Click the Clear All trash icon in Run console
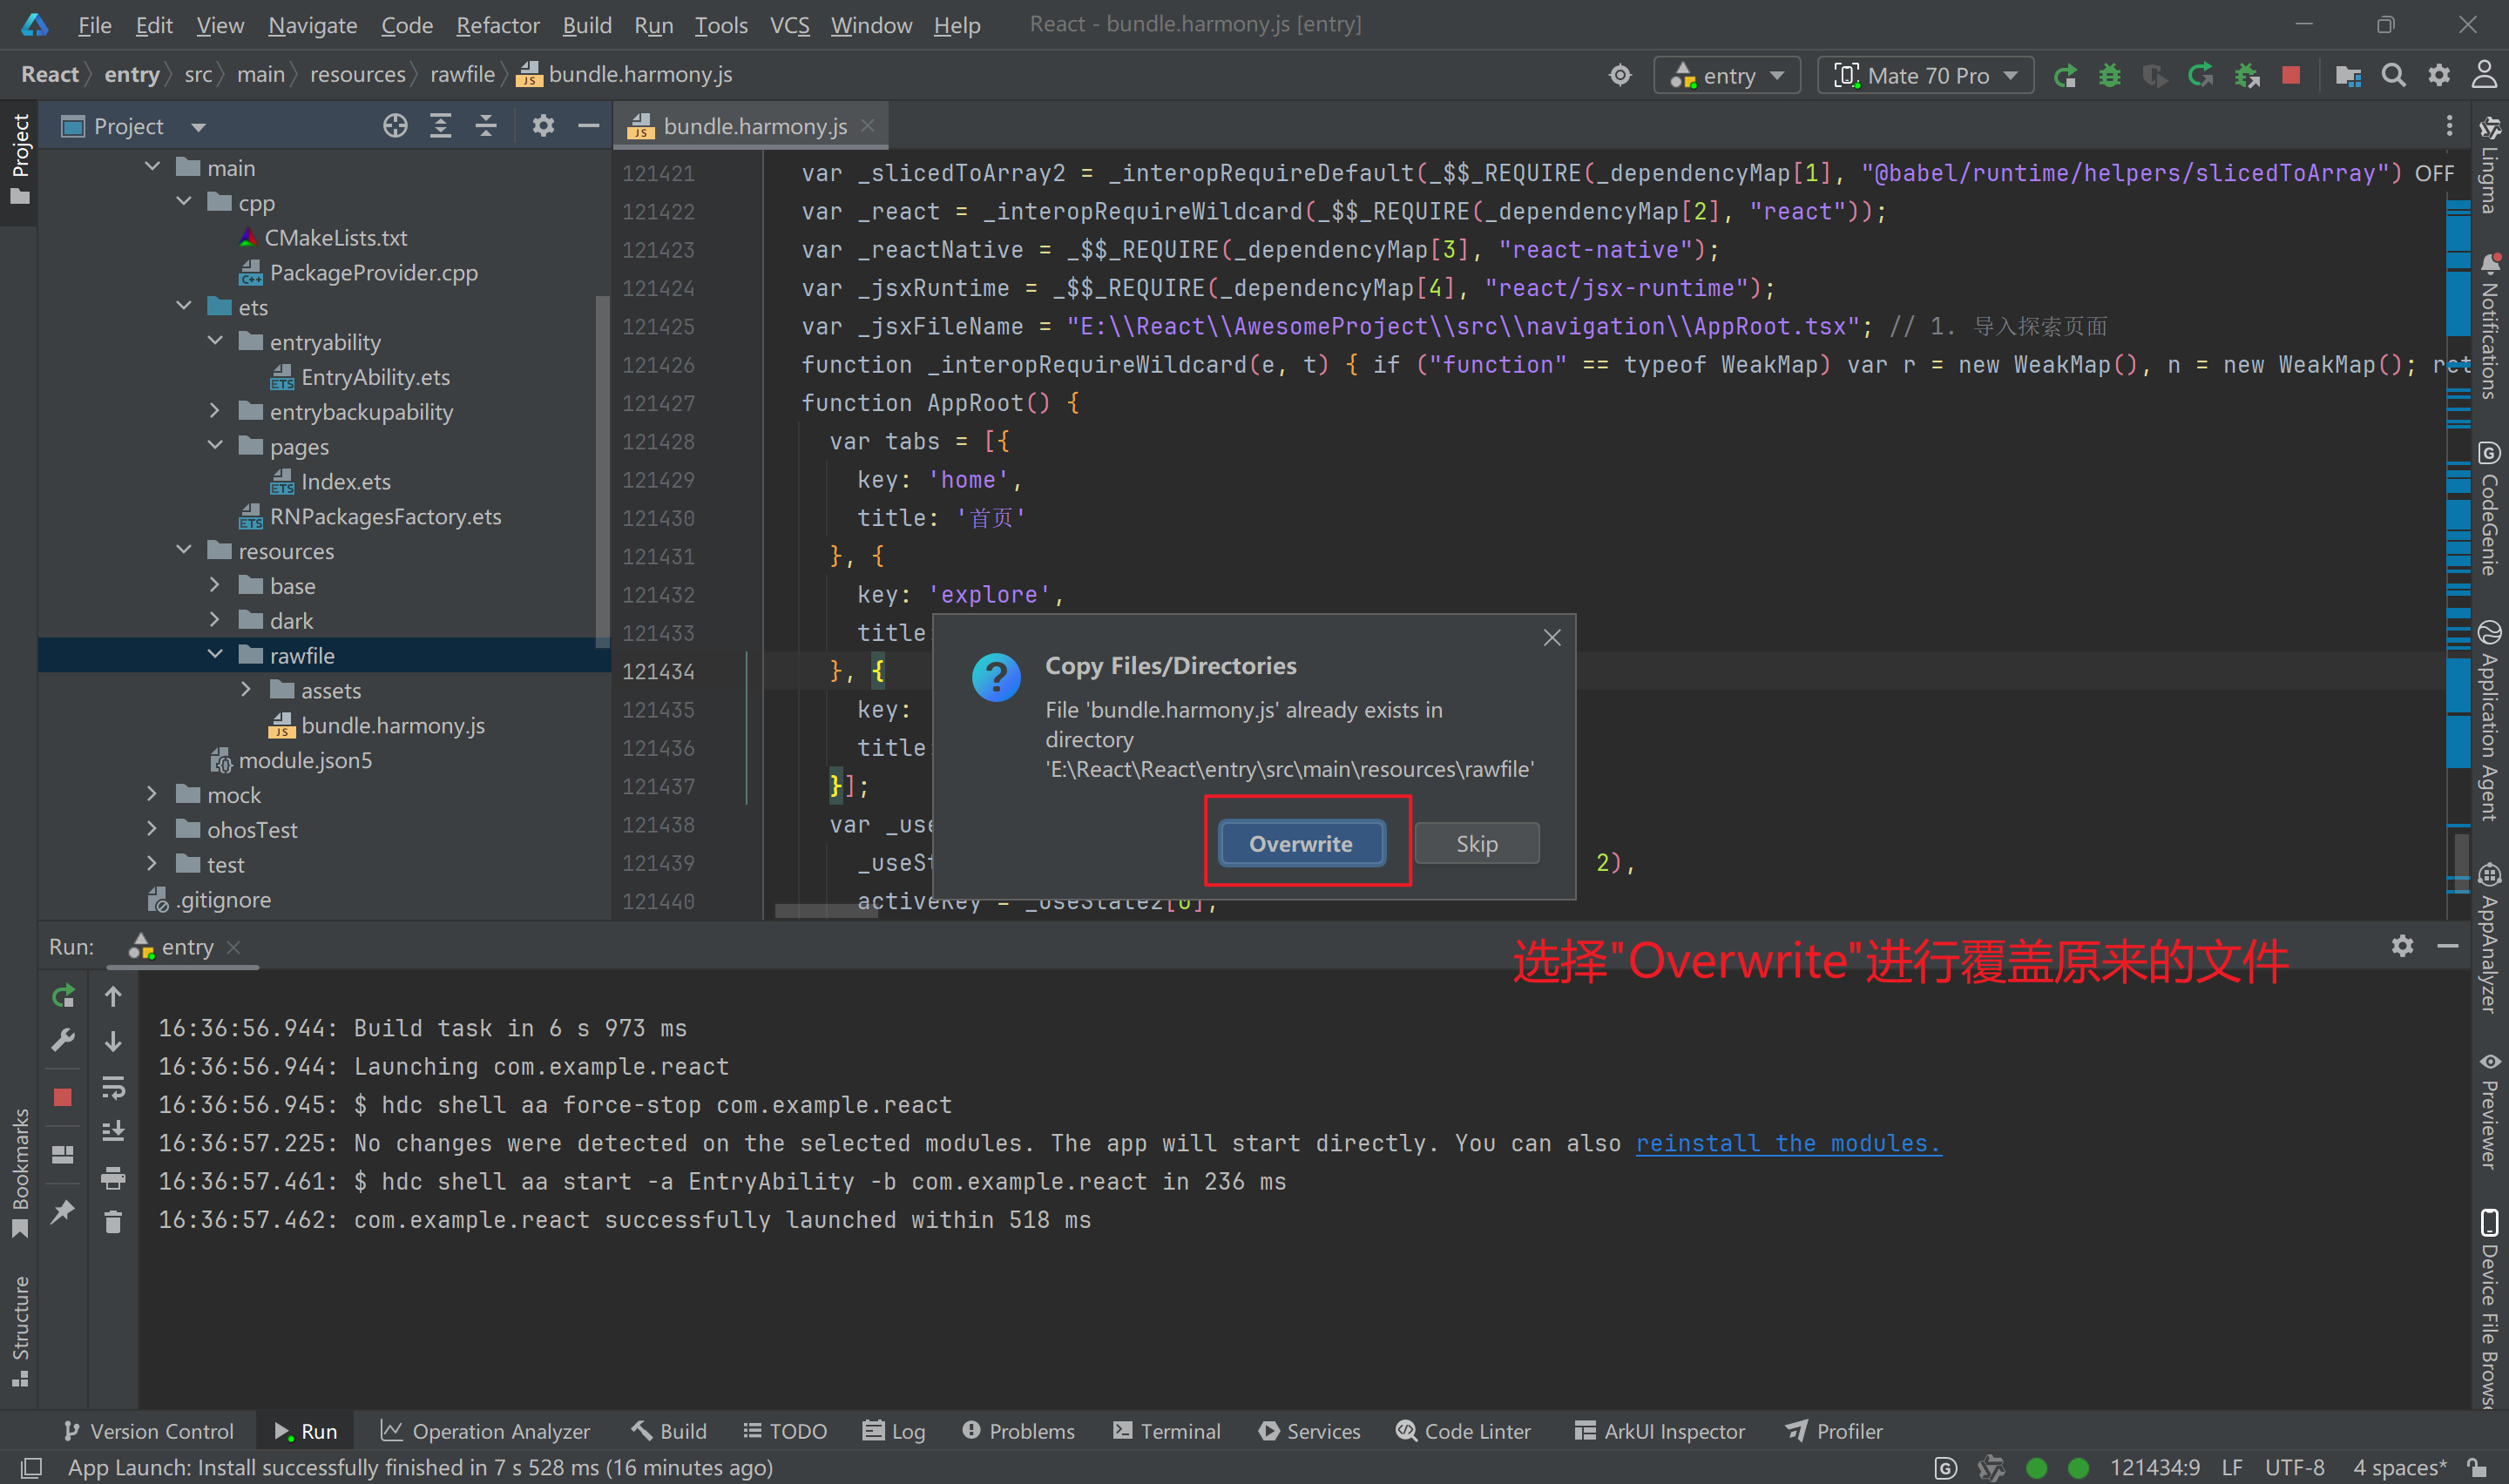Image resolution: width=2509 pixels, height=1484 pixels. [113, 1221]
